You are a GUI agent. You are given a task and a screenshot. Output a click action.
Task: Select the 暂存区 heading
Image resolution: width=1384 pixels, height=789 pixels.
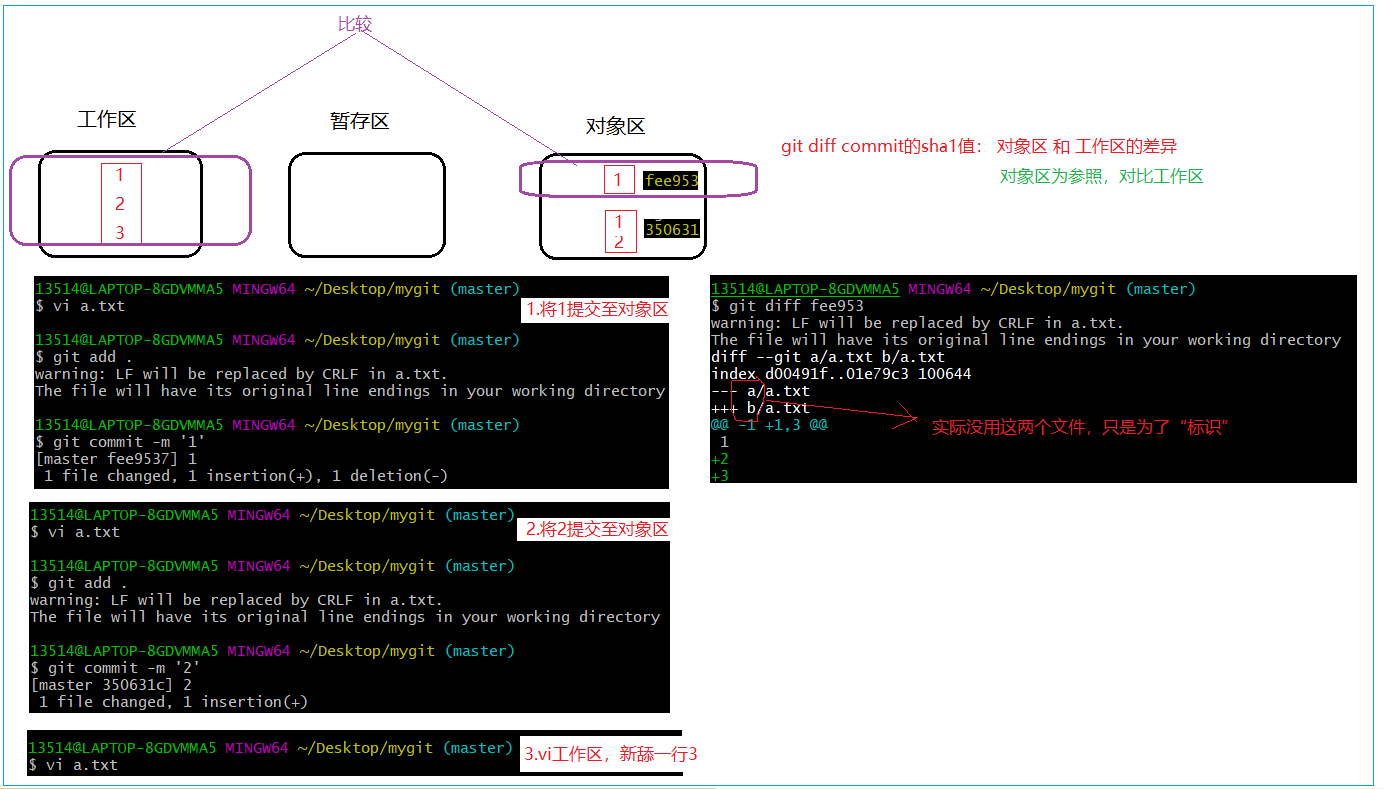[x=359, y=122]
